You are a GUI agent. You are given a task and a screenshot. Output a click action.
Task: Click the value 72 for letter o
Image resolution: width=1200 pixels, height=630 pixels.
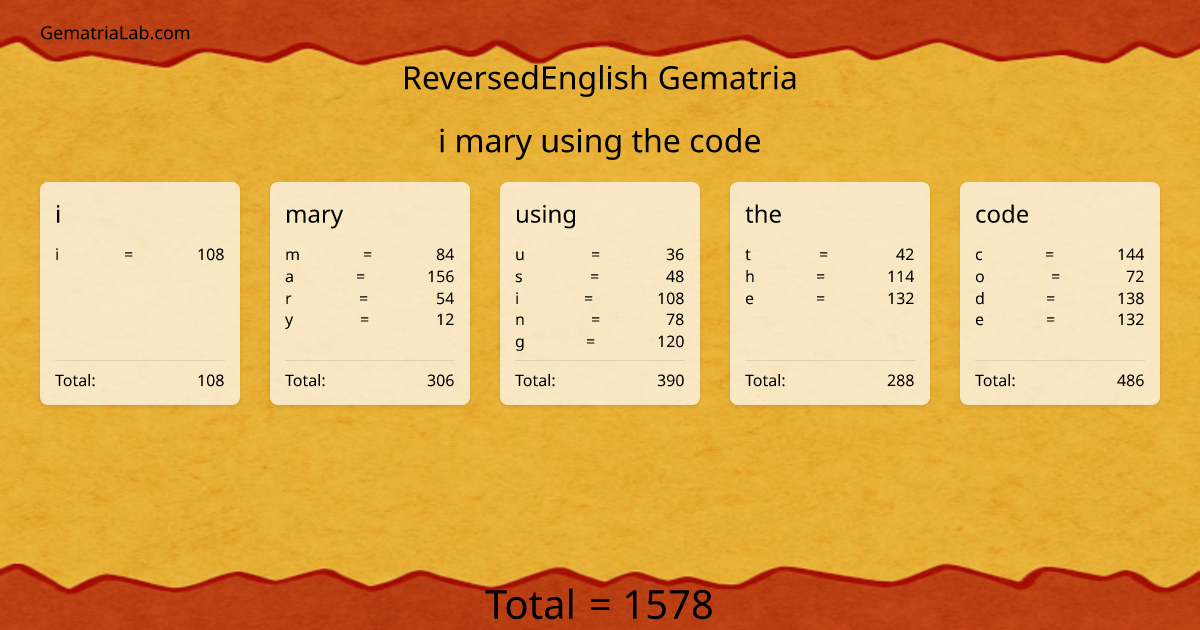point(1135,276)
